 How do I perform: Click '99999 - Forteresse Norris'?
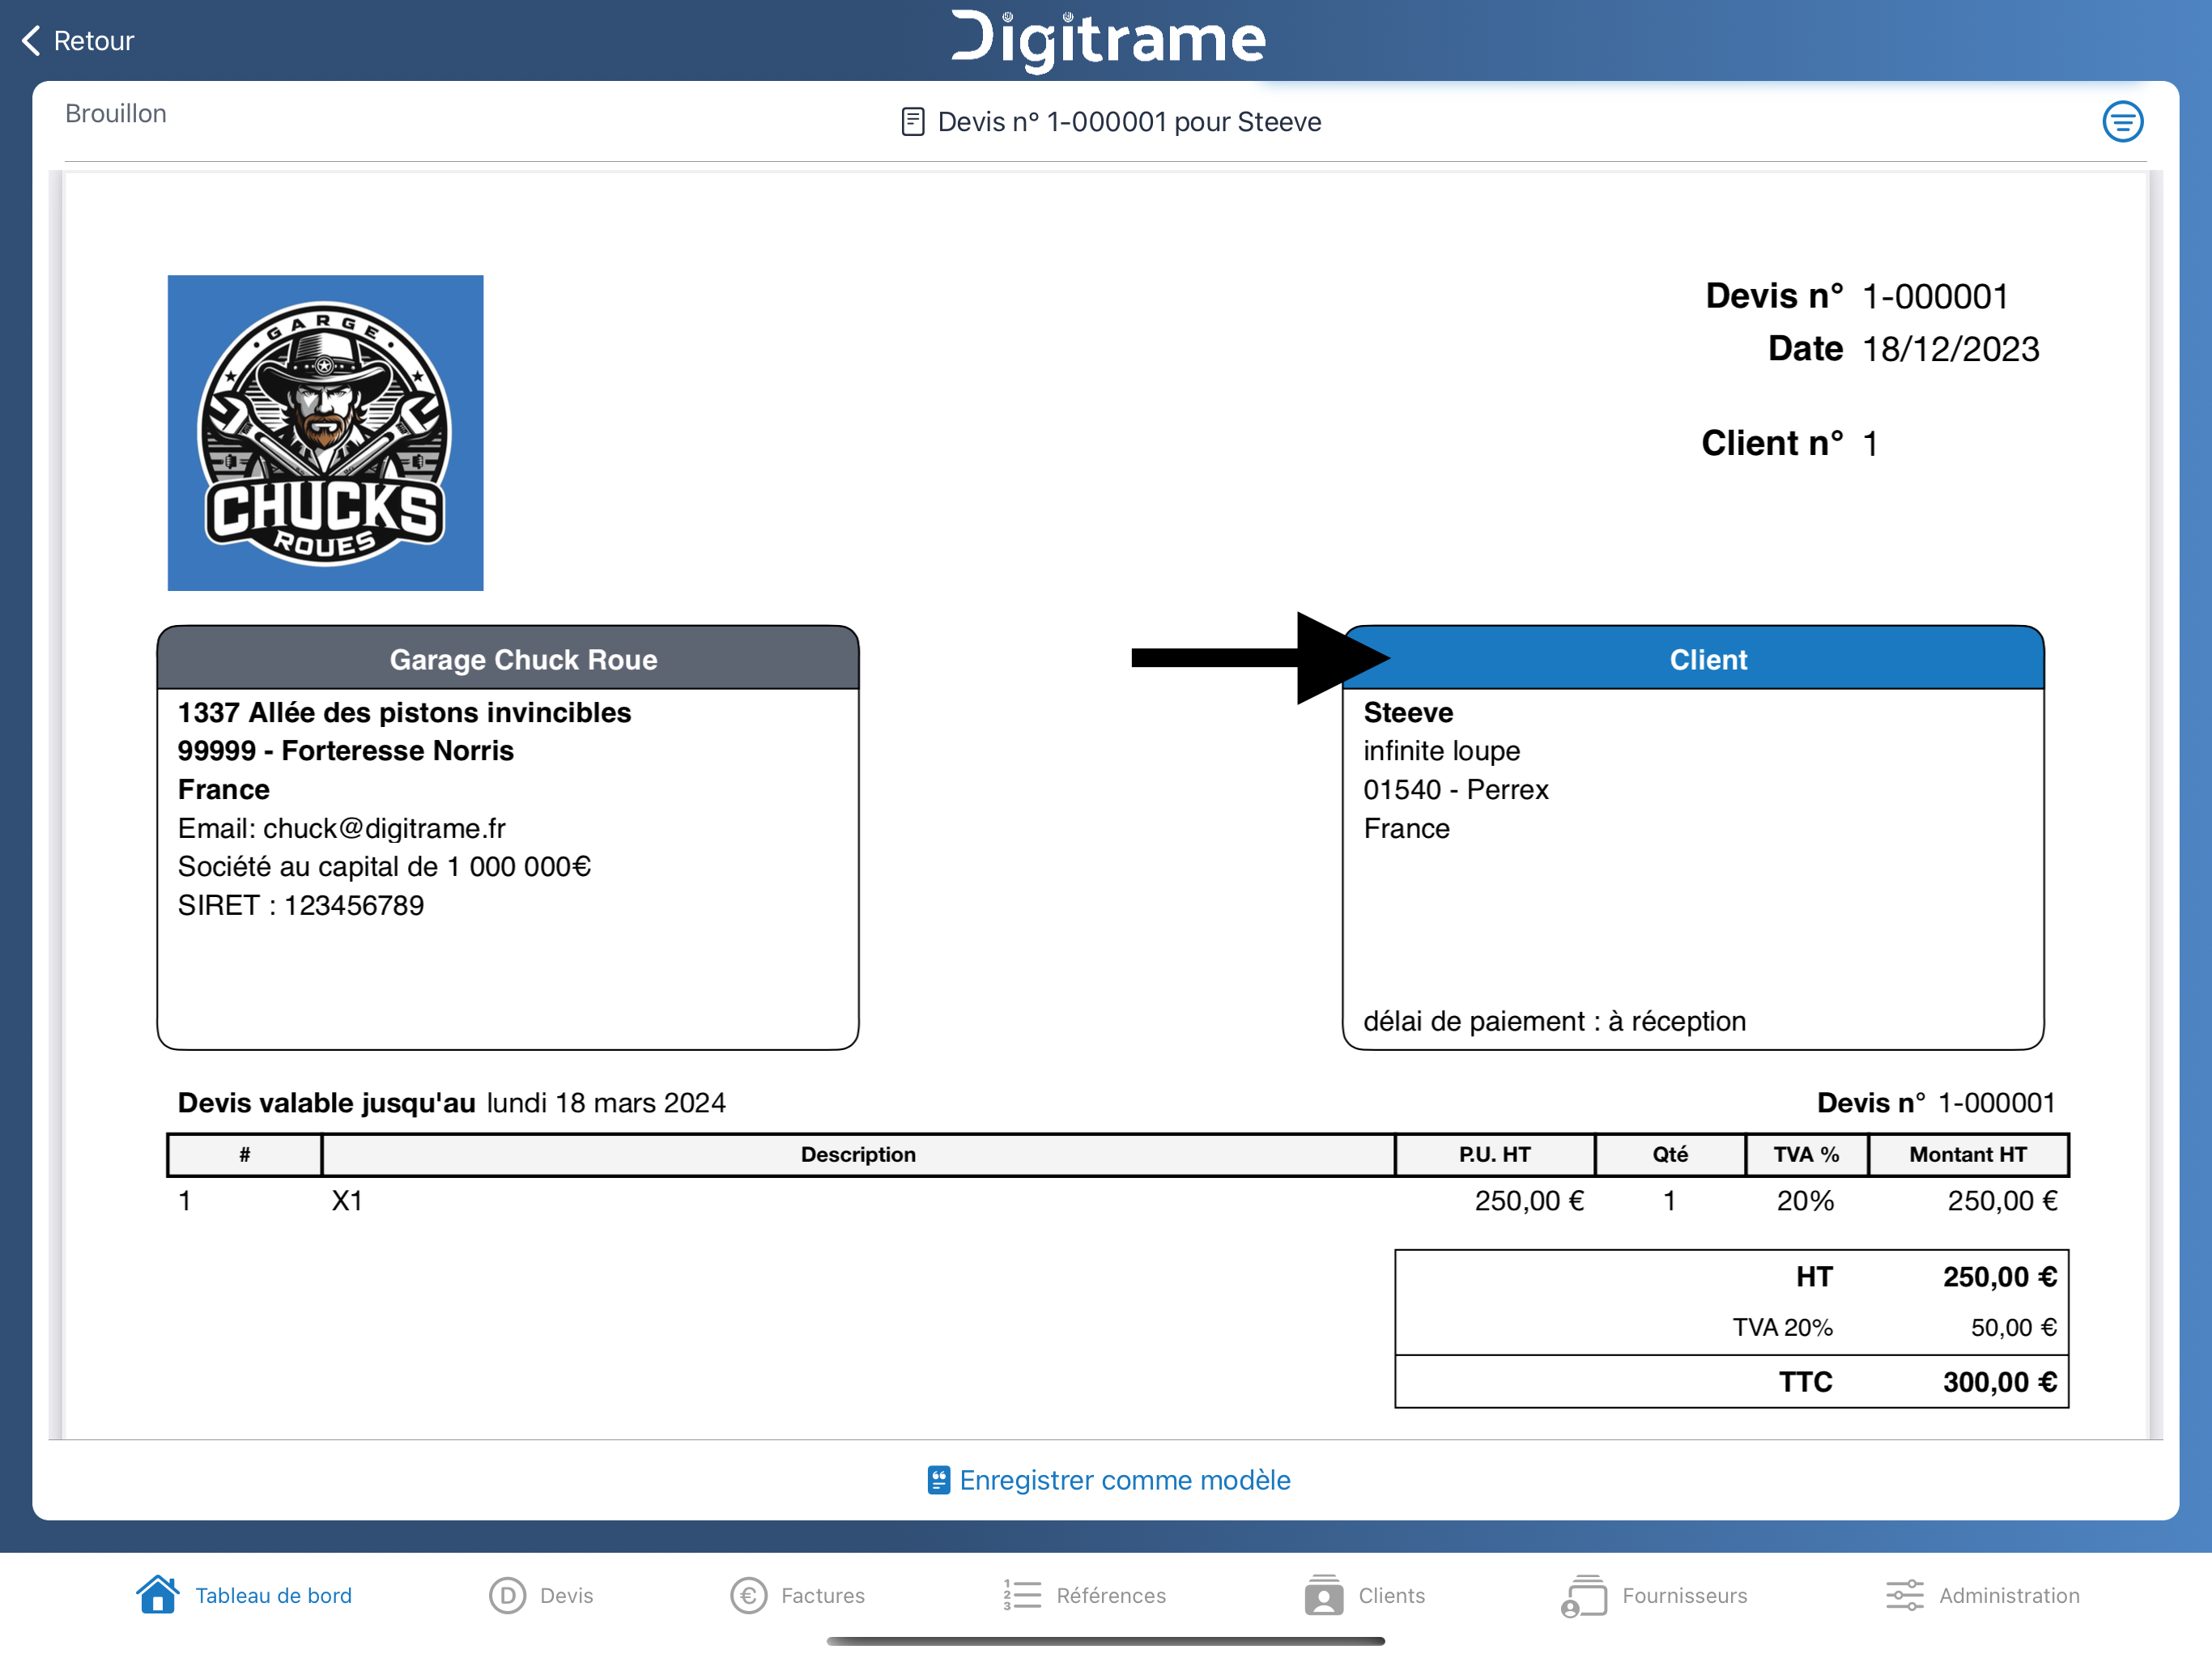point(346,751)
